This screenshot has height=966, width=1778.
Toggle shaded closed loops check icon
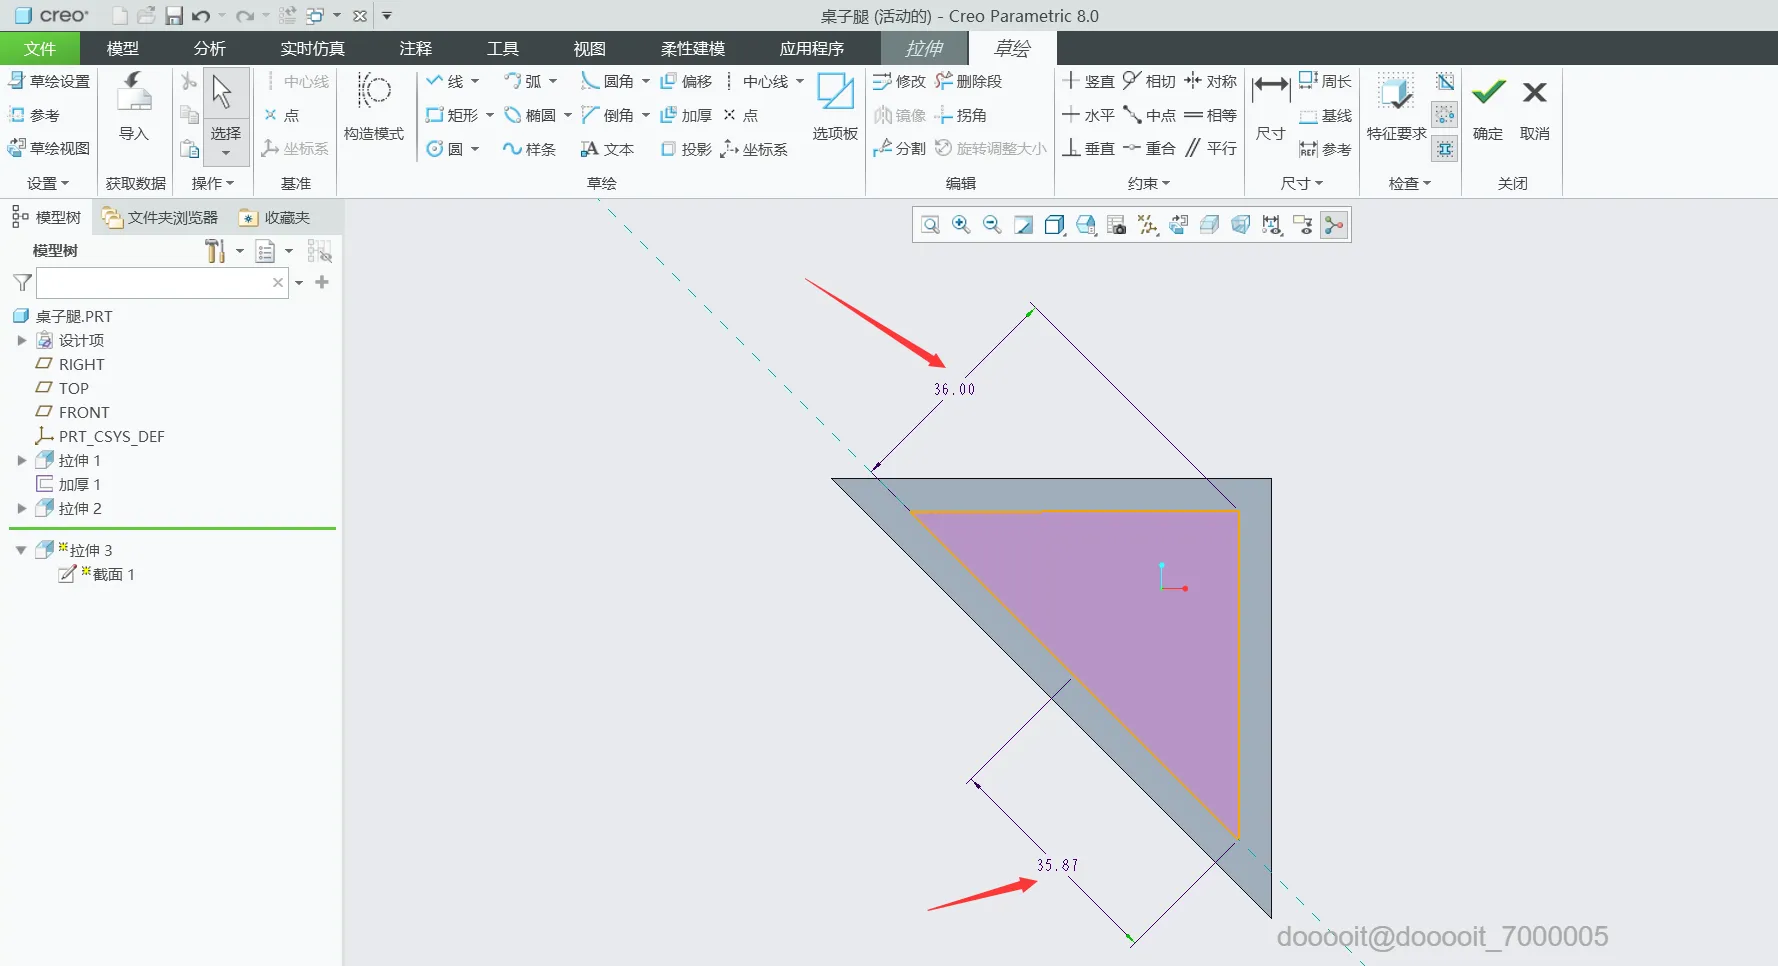(x=1445, y=82)
